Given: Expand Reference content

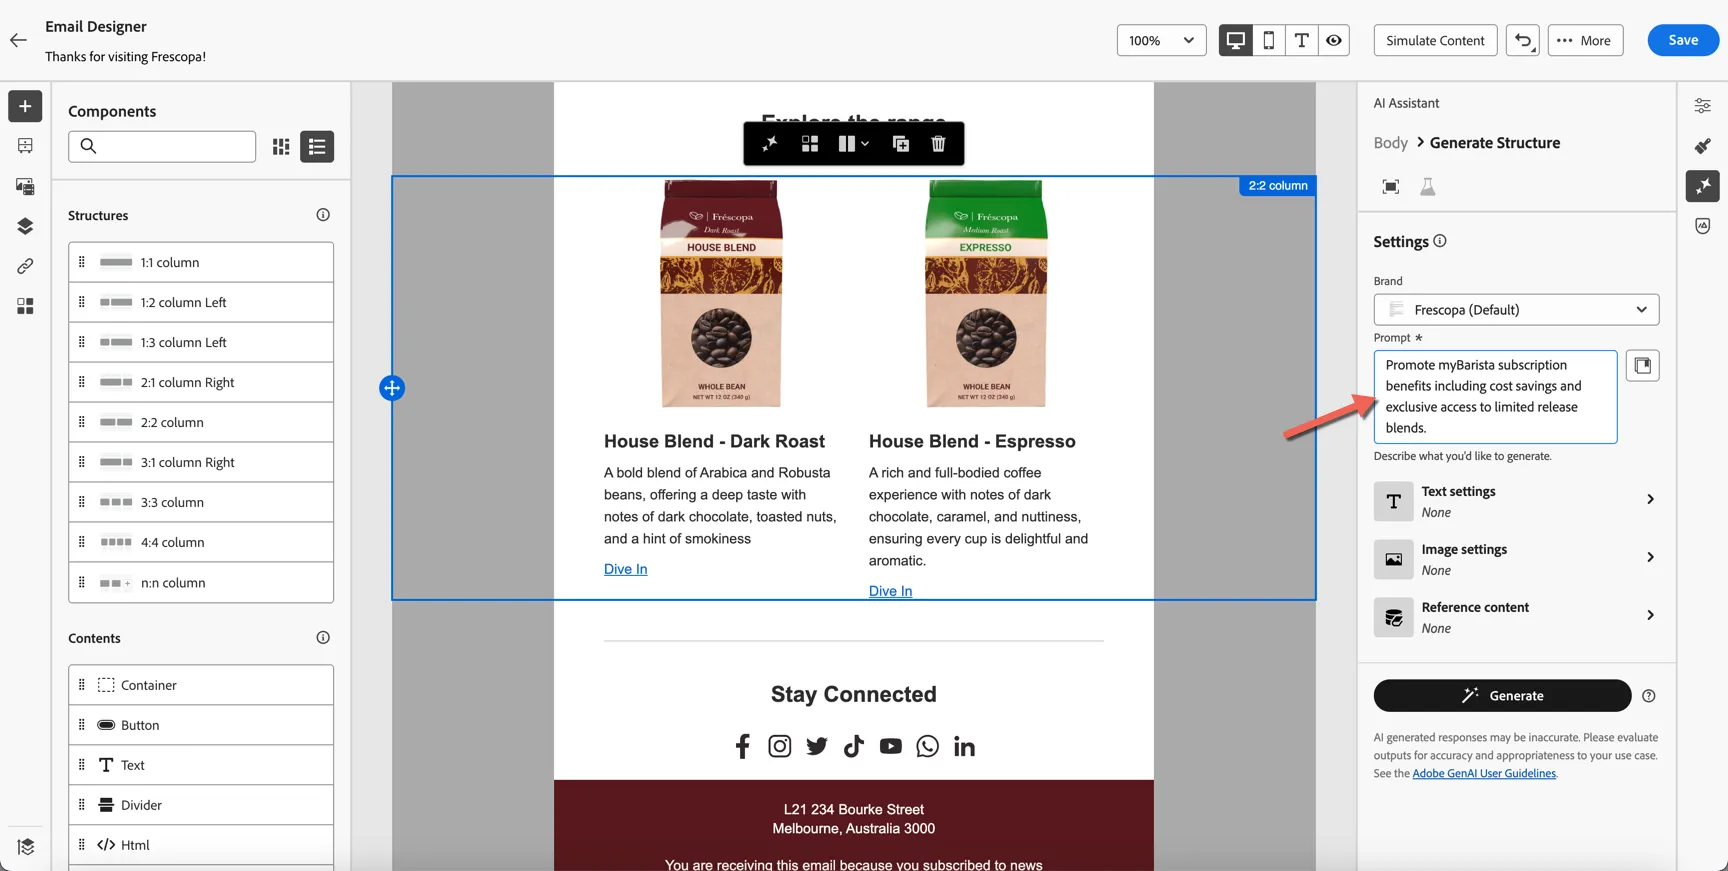Looking at the screenshot, I should tap(1516, 617).
